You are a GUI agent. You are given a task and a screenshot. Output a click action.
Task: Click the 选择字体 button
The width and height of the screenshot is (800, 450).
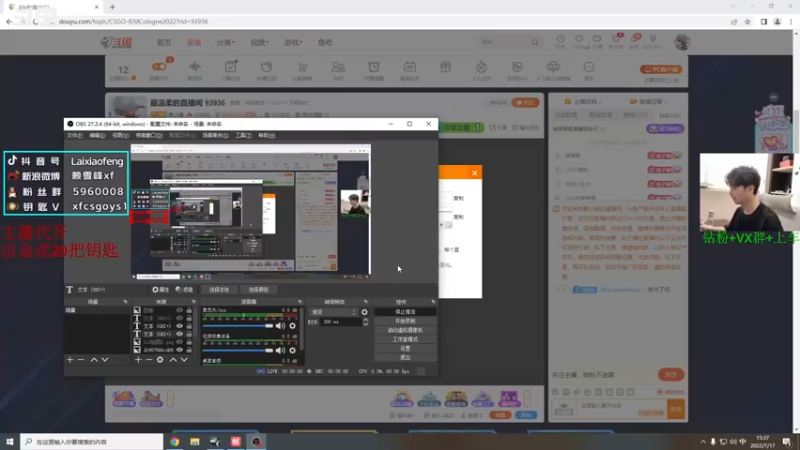[219, 289]
